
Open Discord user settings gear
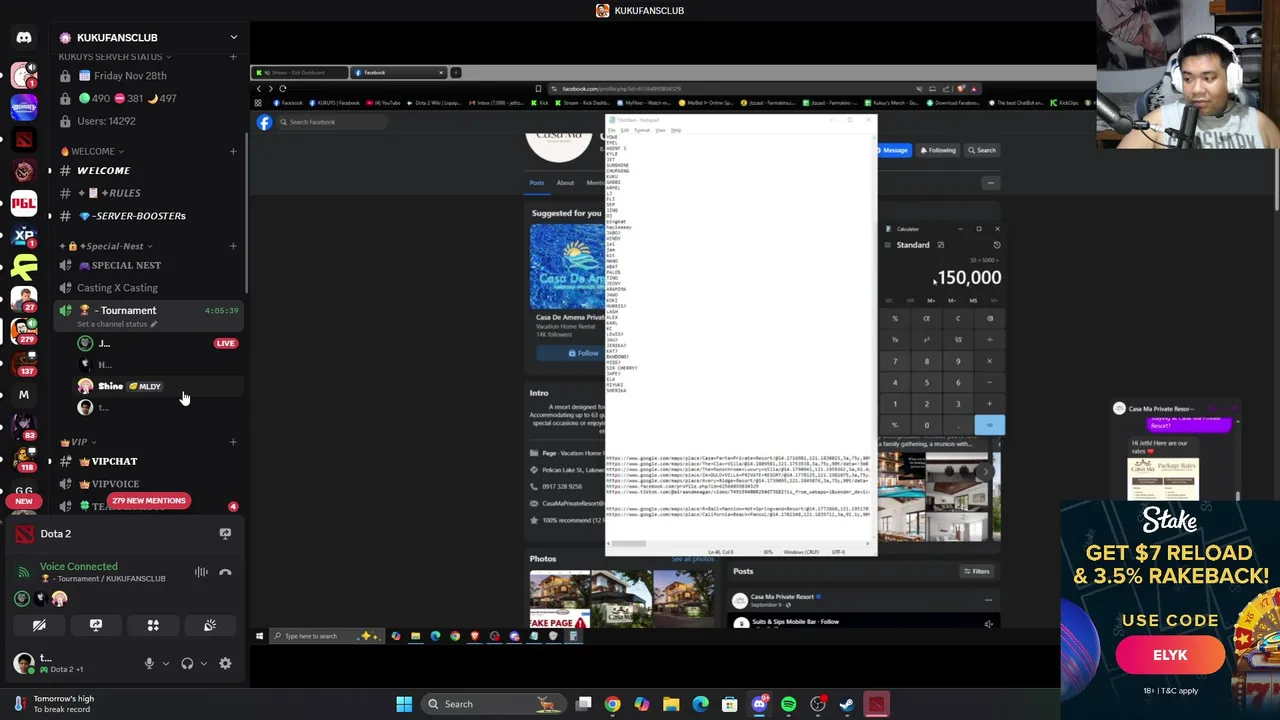[x=225, y=663]
